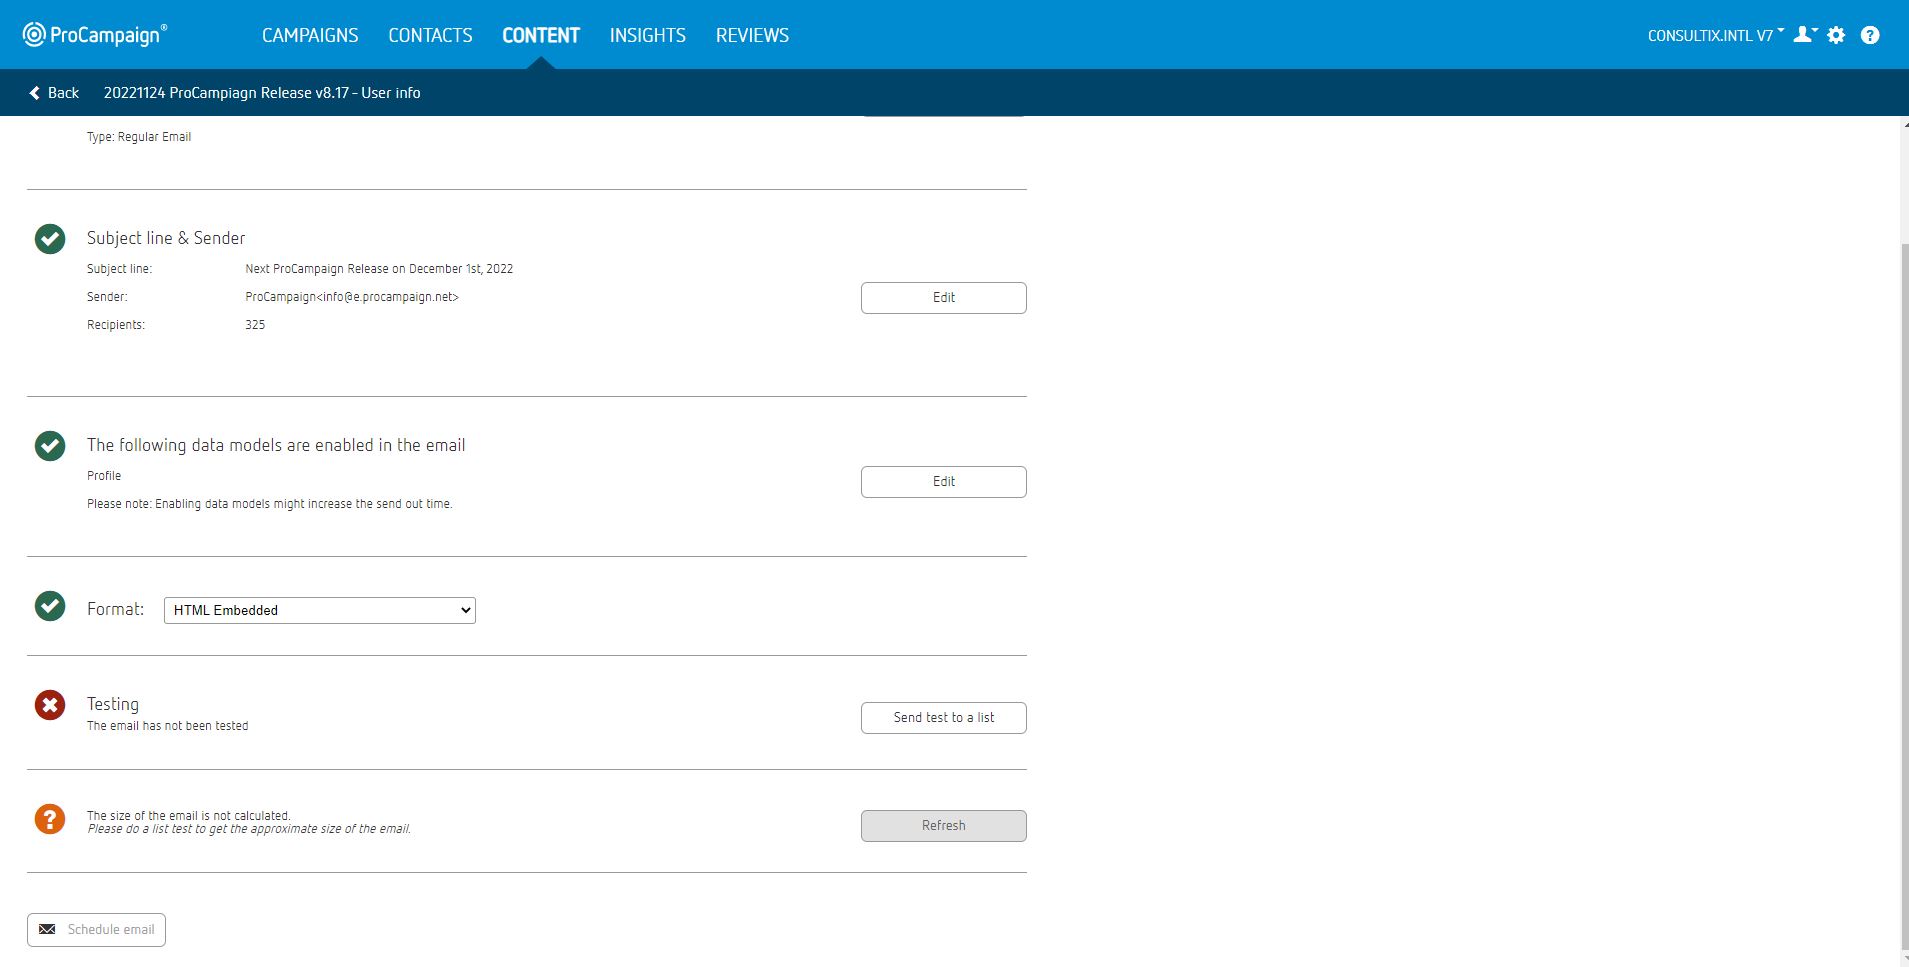The height and width of the screenshot is (967, 1909).
Task: Click the 'Subject line & Sender' heading
Action: click(166, 238)
